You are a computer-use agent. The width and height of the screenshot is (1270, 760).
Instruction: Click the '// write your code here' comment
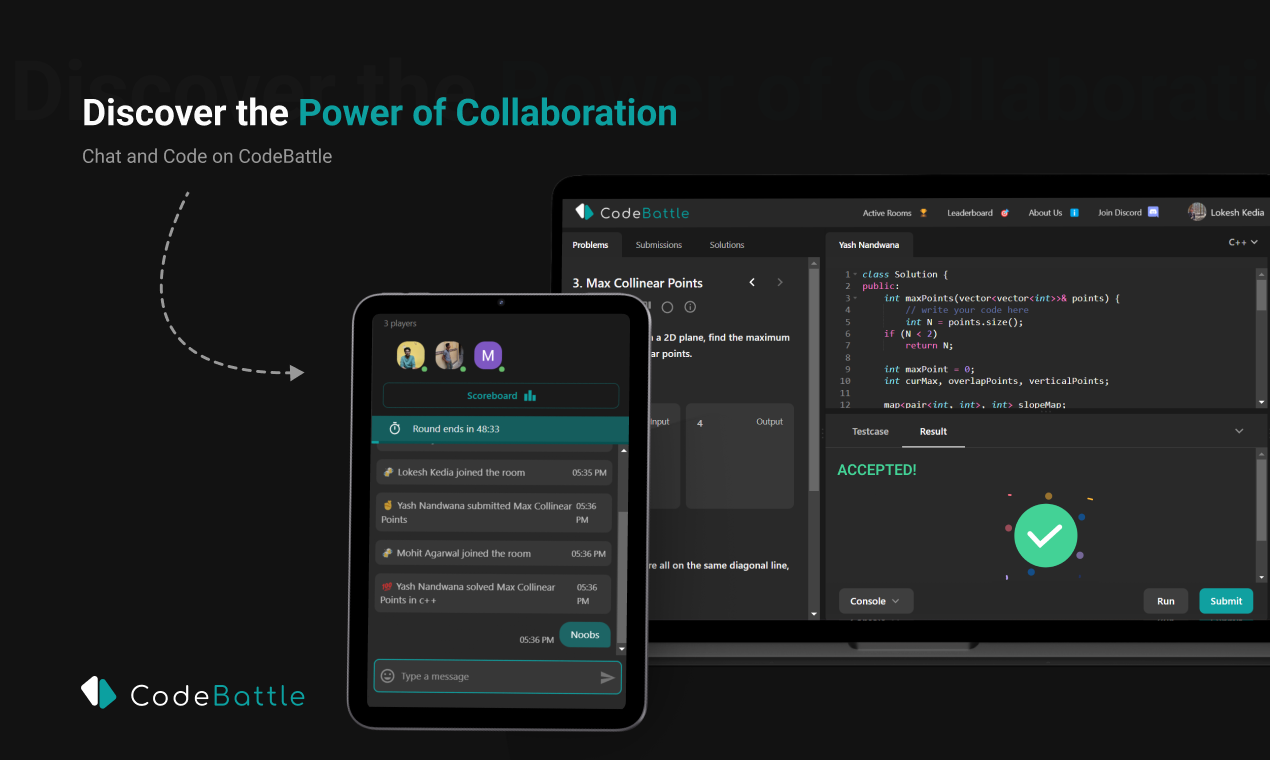(967, 310)
